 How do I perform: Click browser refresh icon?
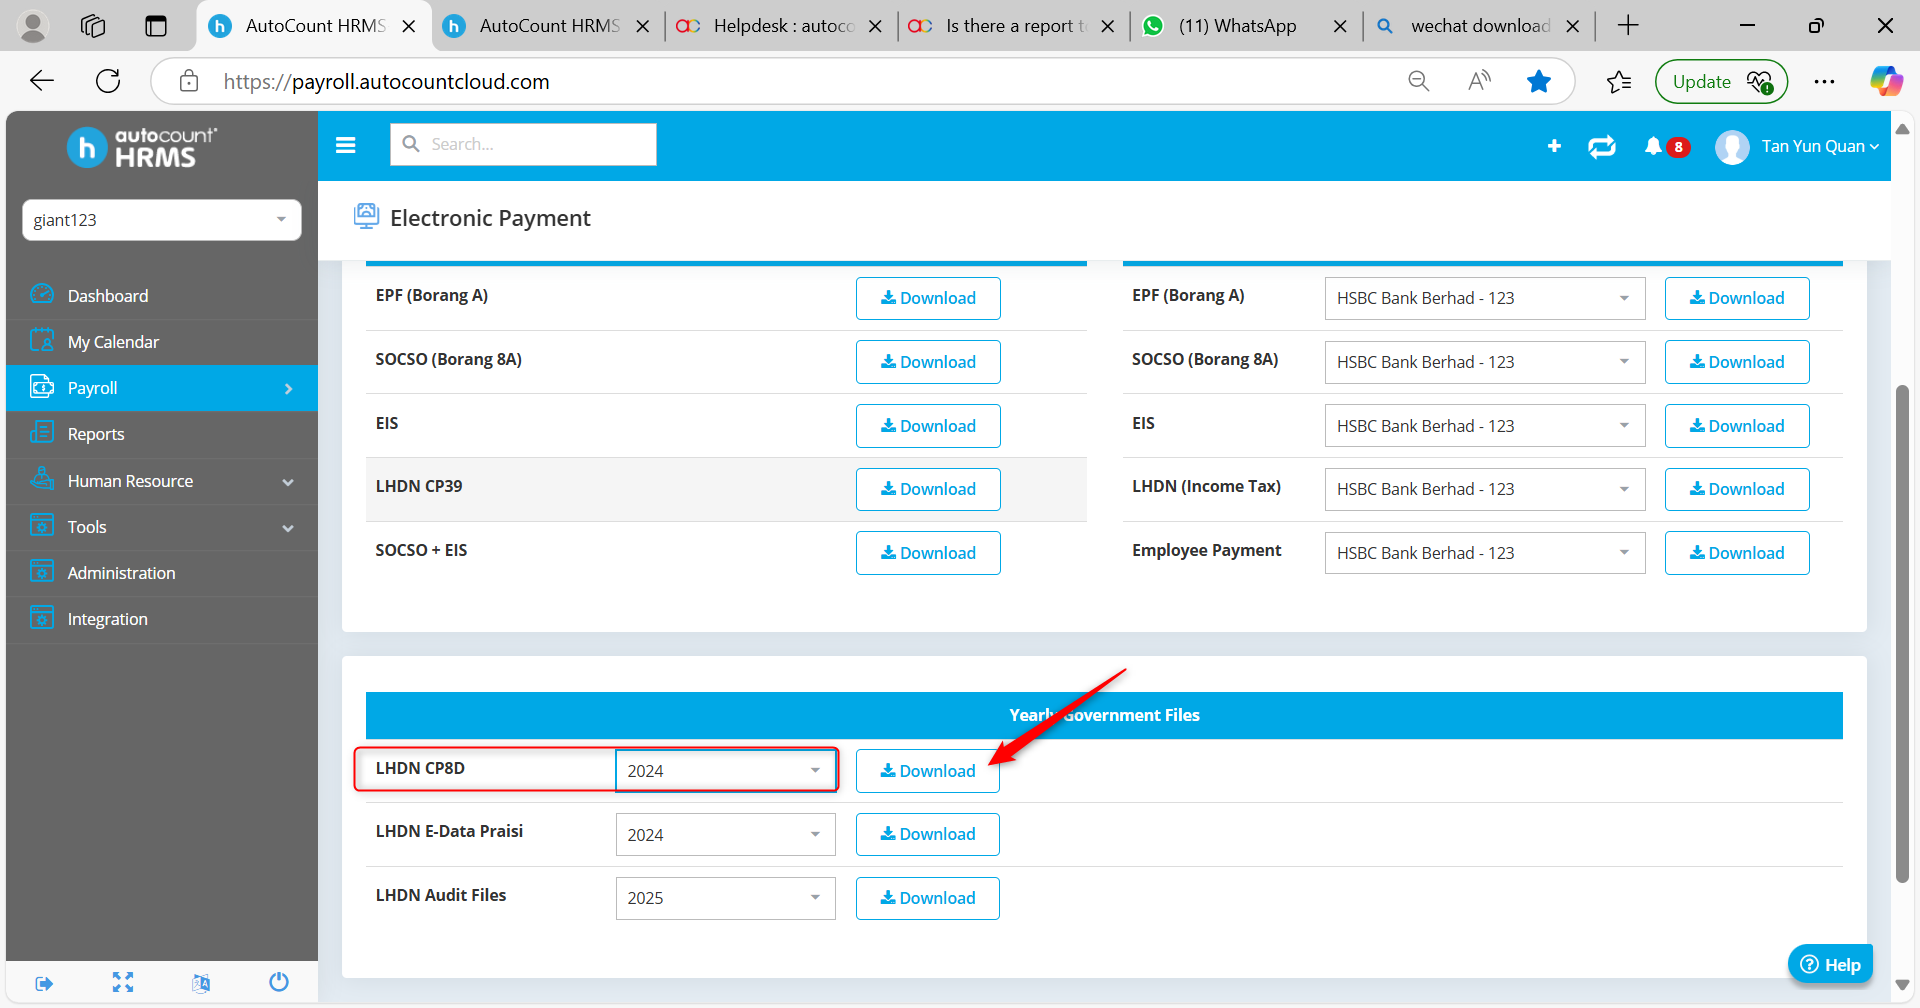(108, 81)
